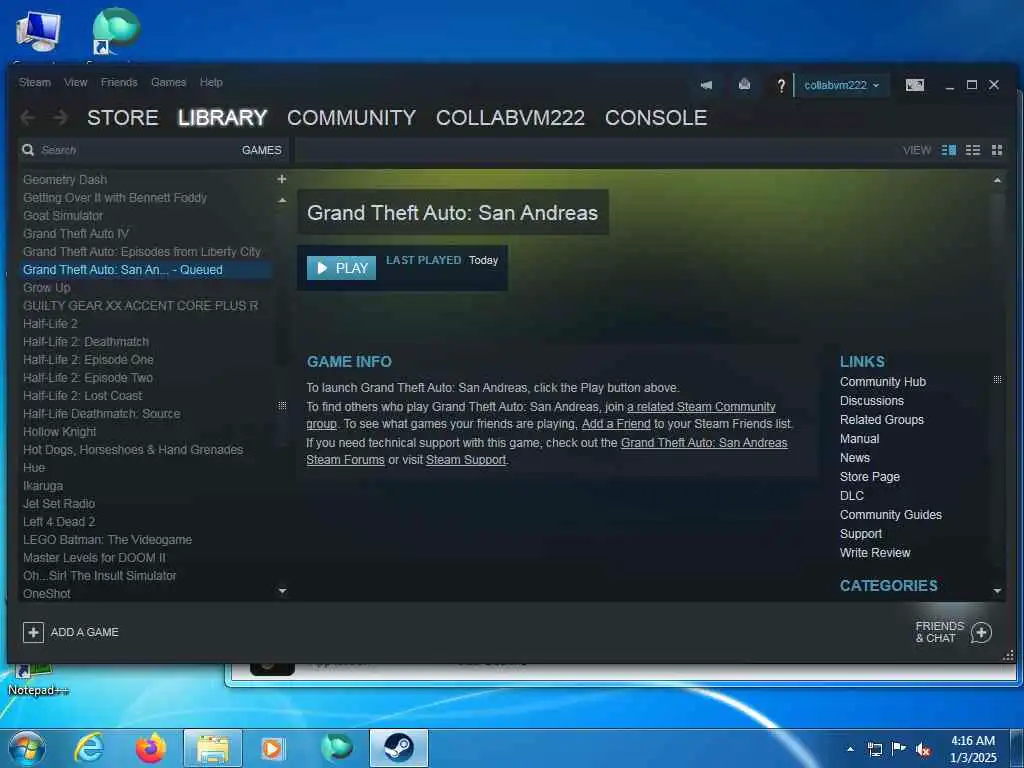Screen dimensions: 1024x768
Task: Launch Firefox from the taskbar
Action: coord(150,748)
